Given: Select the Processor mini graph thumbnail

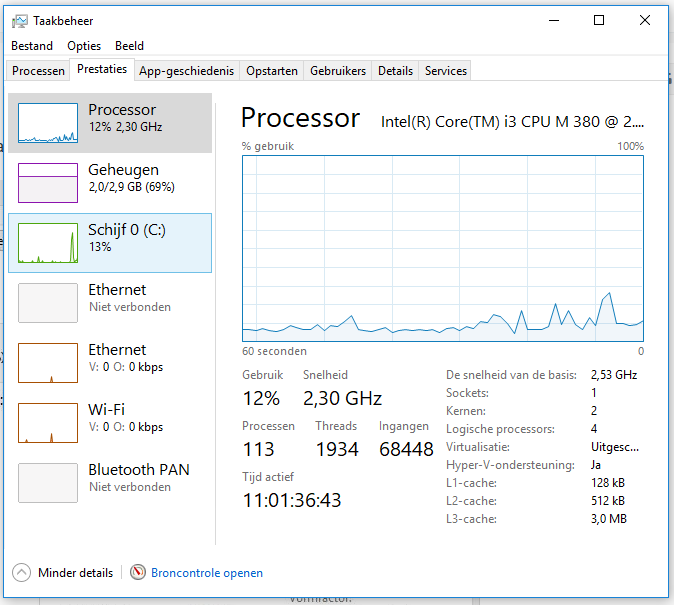Looking at the screenshot, I should point(48,122).
